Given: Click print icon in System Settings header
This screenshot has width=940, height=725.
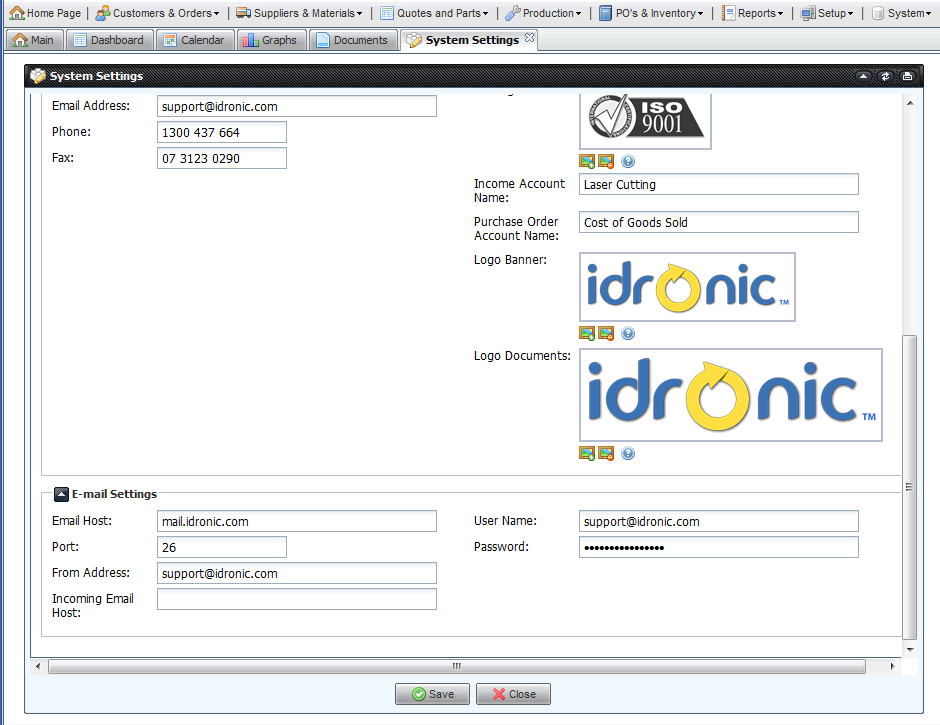Looking at the screenshot, I should click(907, 76).
